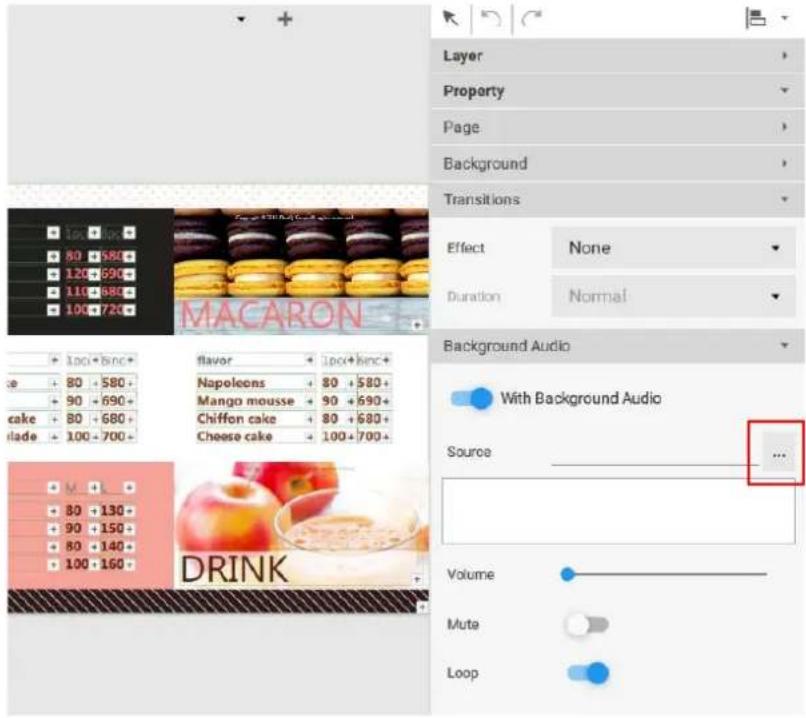Expand the Page section

coord(617,127)
